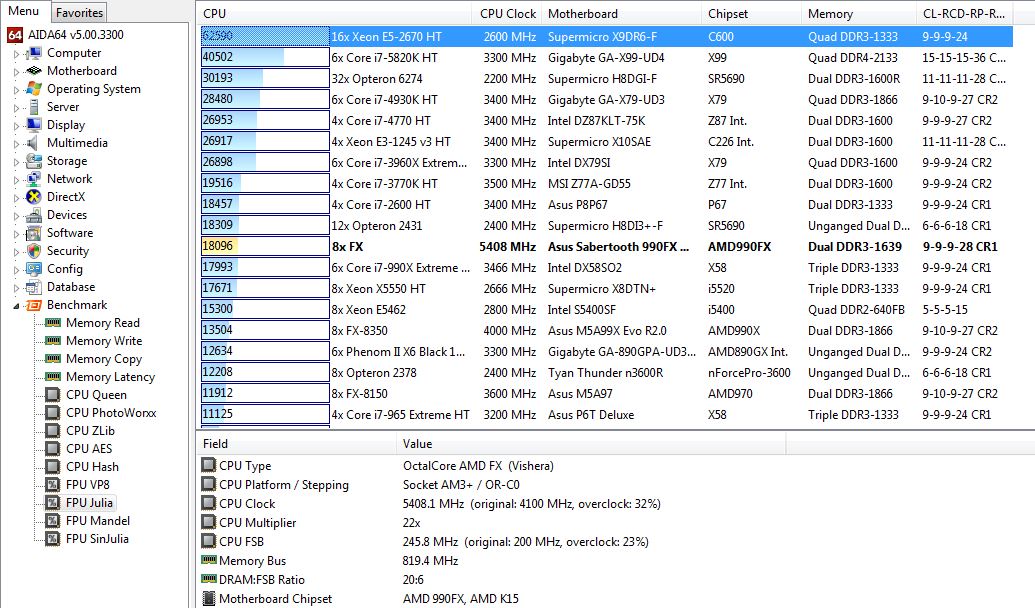Select the FPU Mandel benchmark icon
1035x608 pixels.
(53, 521)
